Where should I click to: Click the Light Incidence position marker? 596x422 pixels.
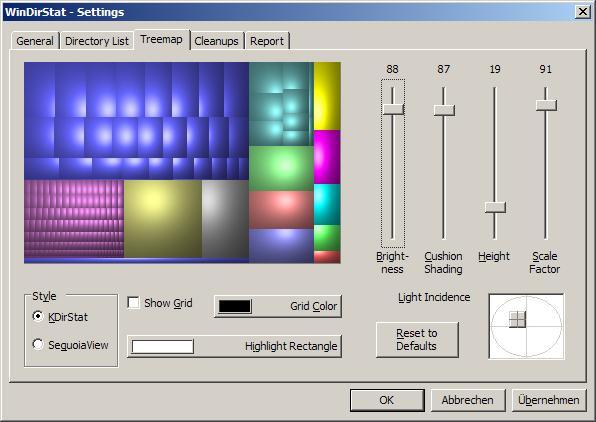517,319
